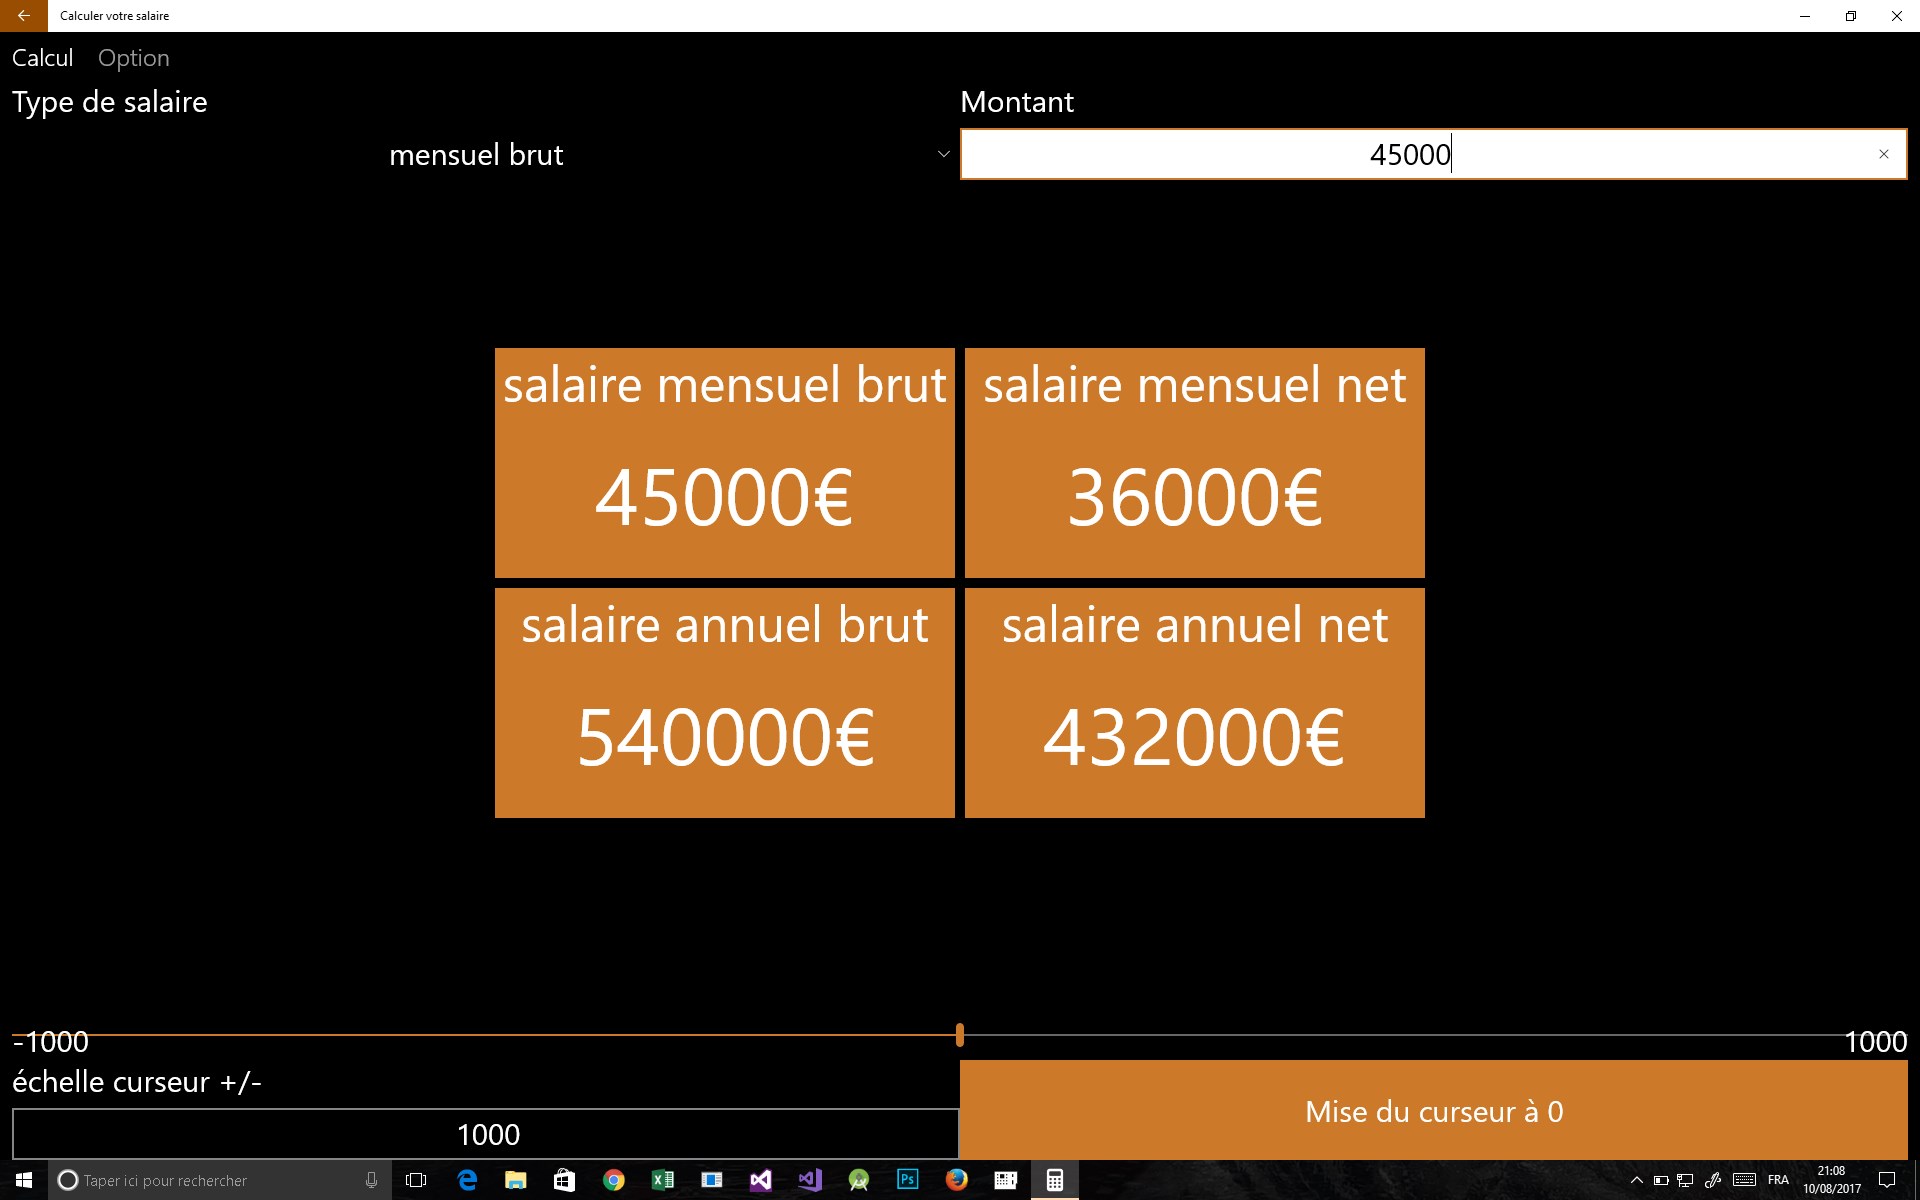Show hidden system tray icons
This screenshot has width=1920, height=1200.
point(1636,1180)
